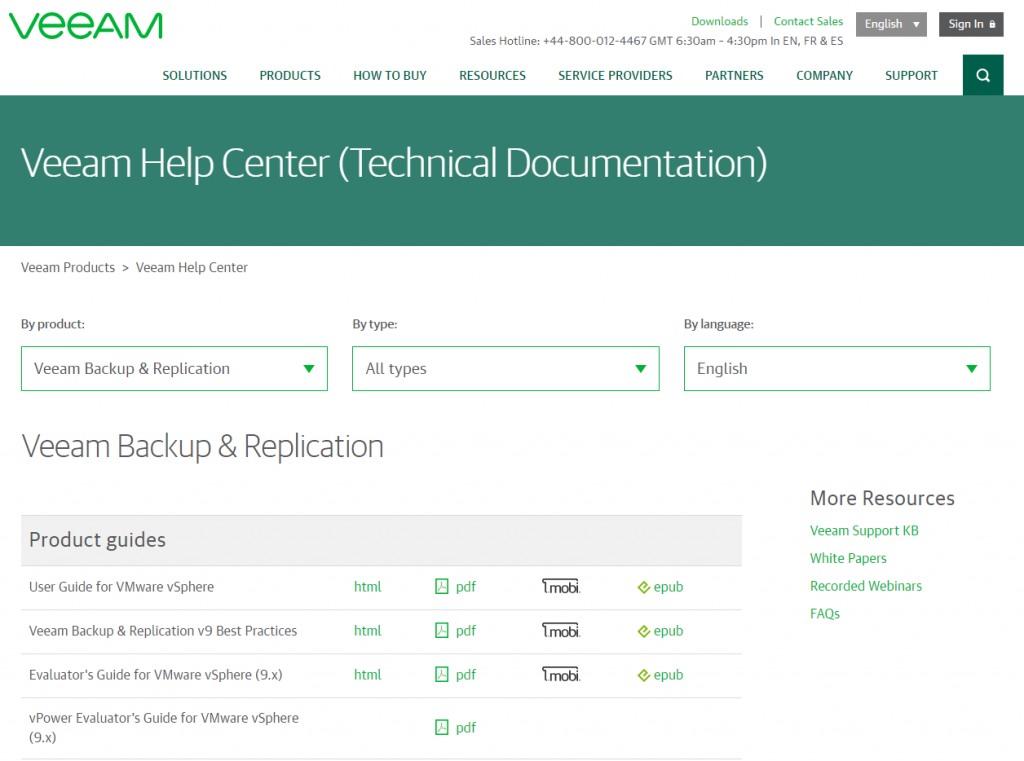Open html version of Evaluator's Guide (9.x)
The height and width of the screenshot is (761, 1024).
click(x=368, y=675)
